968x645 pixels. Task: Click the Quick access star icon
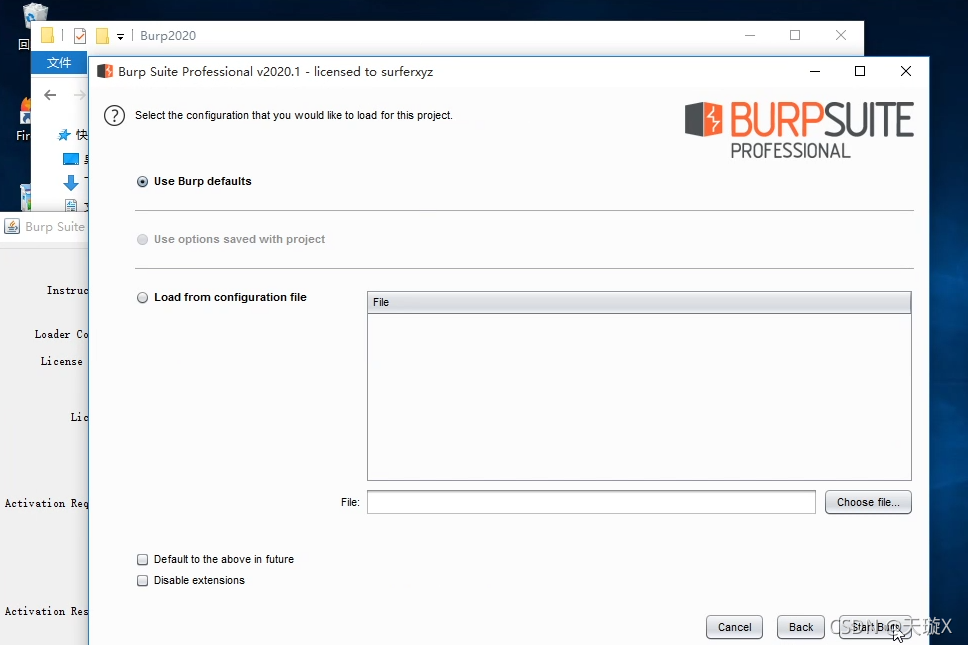(x=64, y=135)
